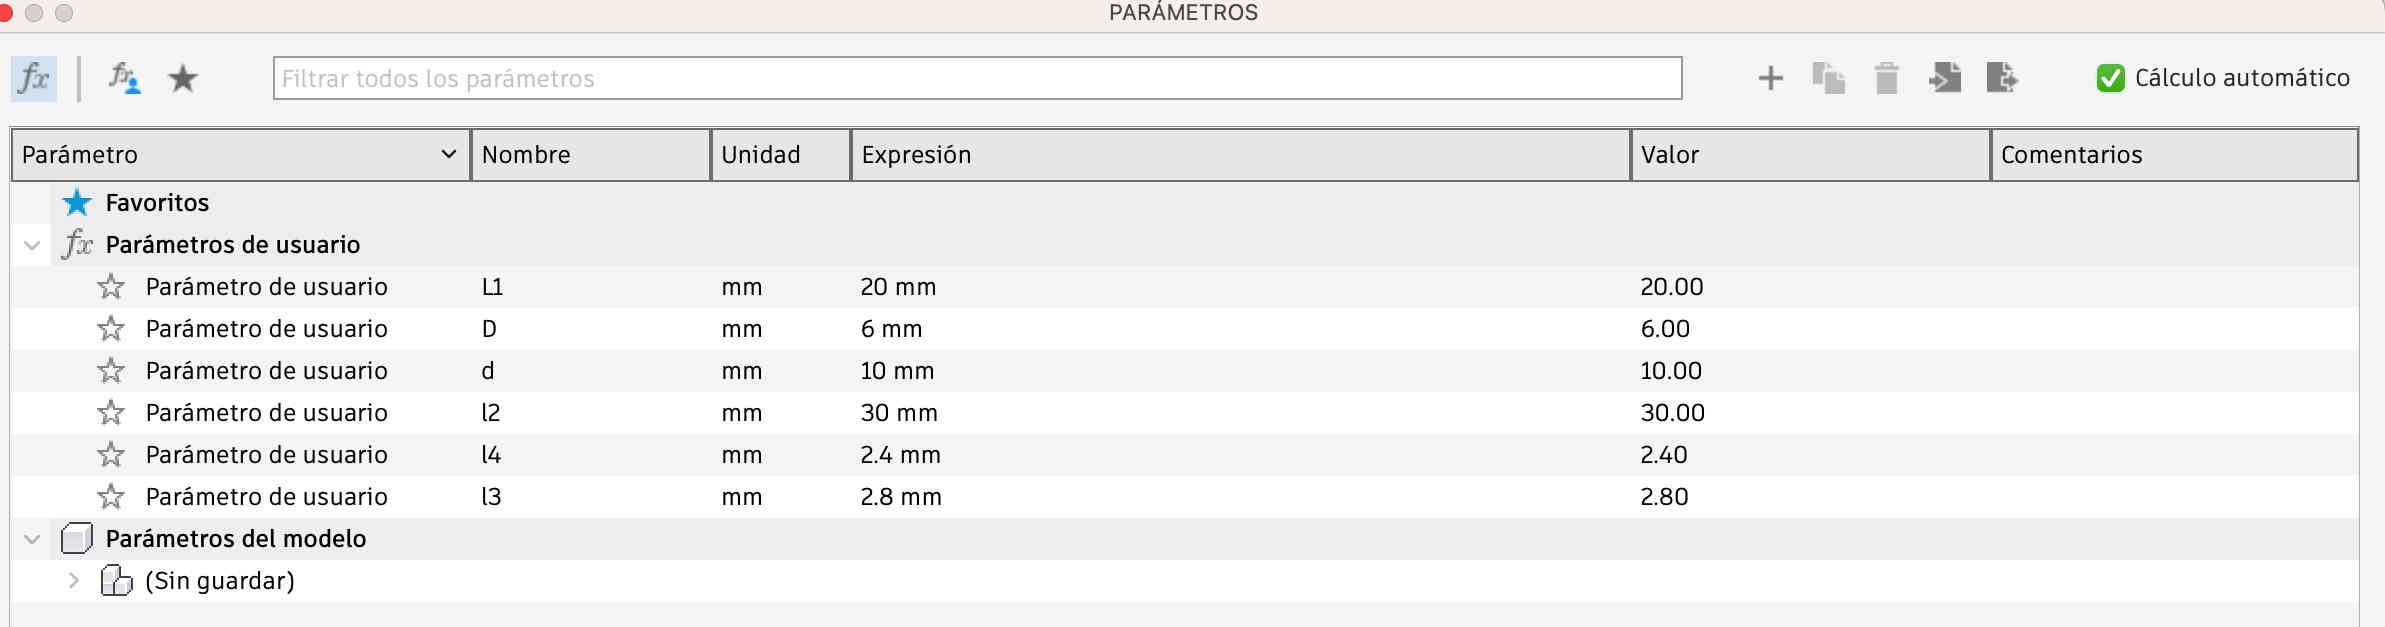Screen dimensions: 2385x627
Task: Click the export parameters icon
Action: [x=2002, y=78]
